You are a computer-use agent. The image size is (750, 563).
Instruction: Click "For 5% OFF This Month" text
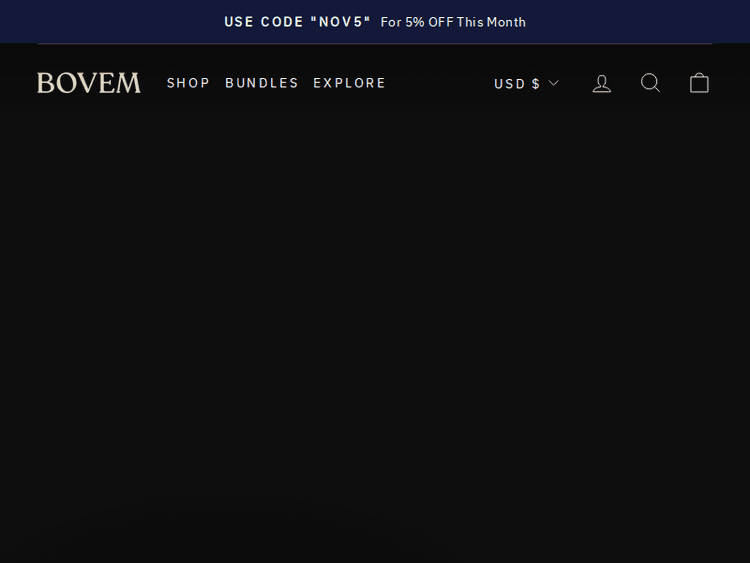pyautogui.click(x=453, y=22)
